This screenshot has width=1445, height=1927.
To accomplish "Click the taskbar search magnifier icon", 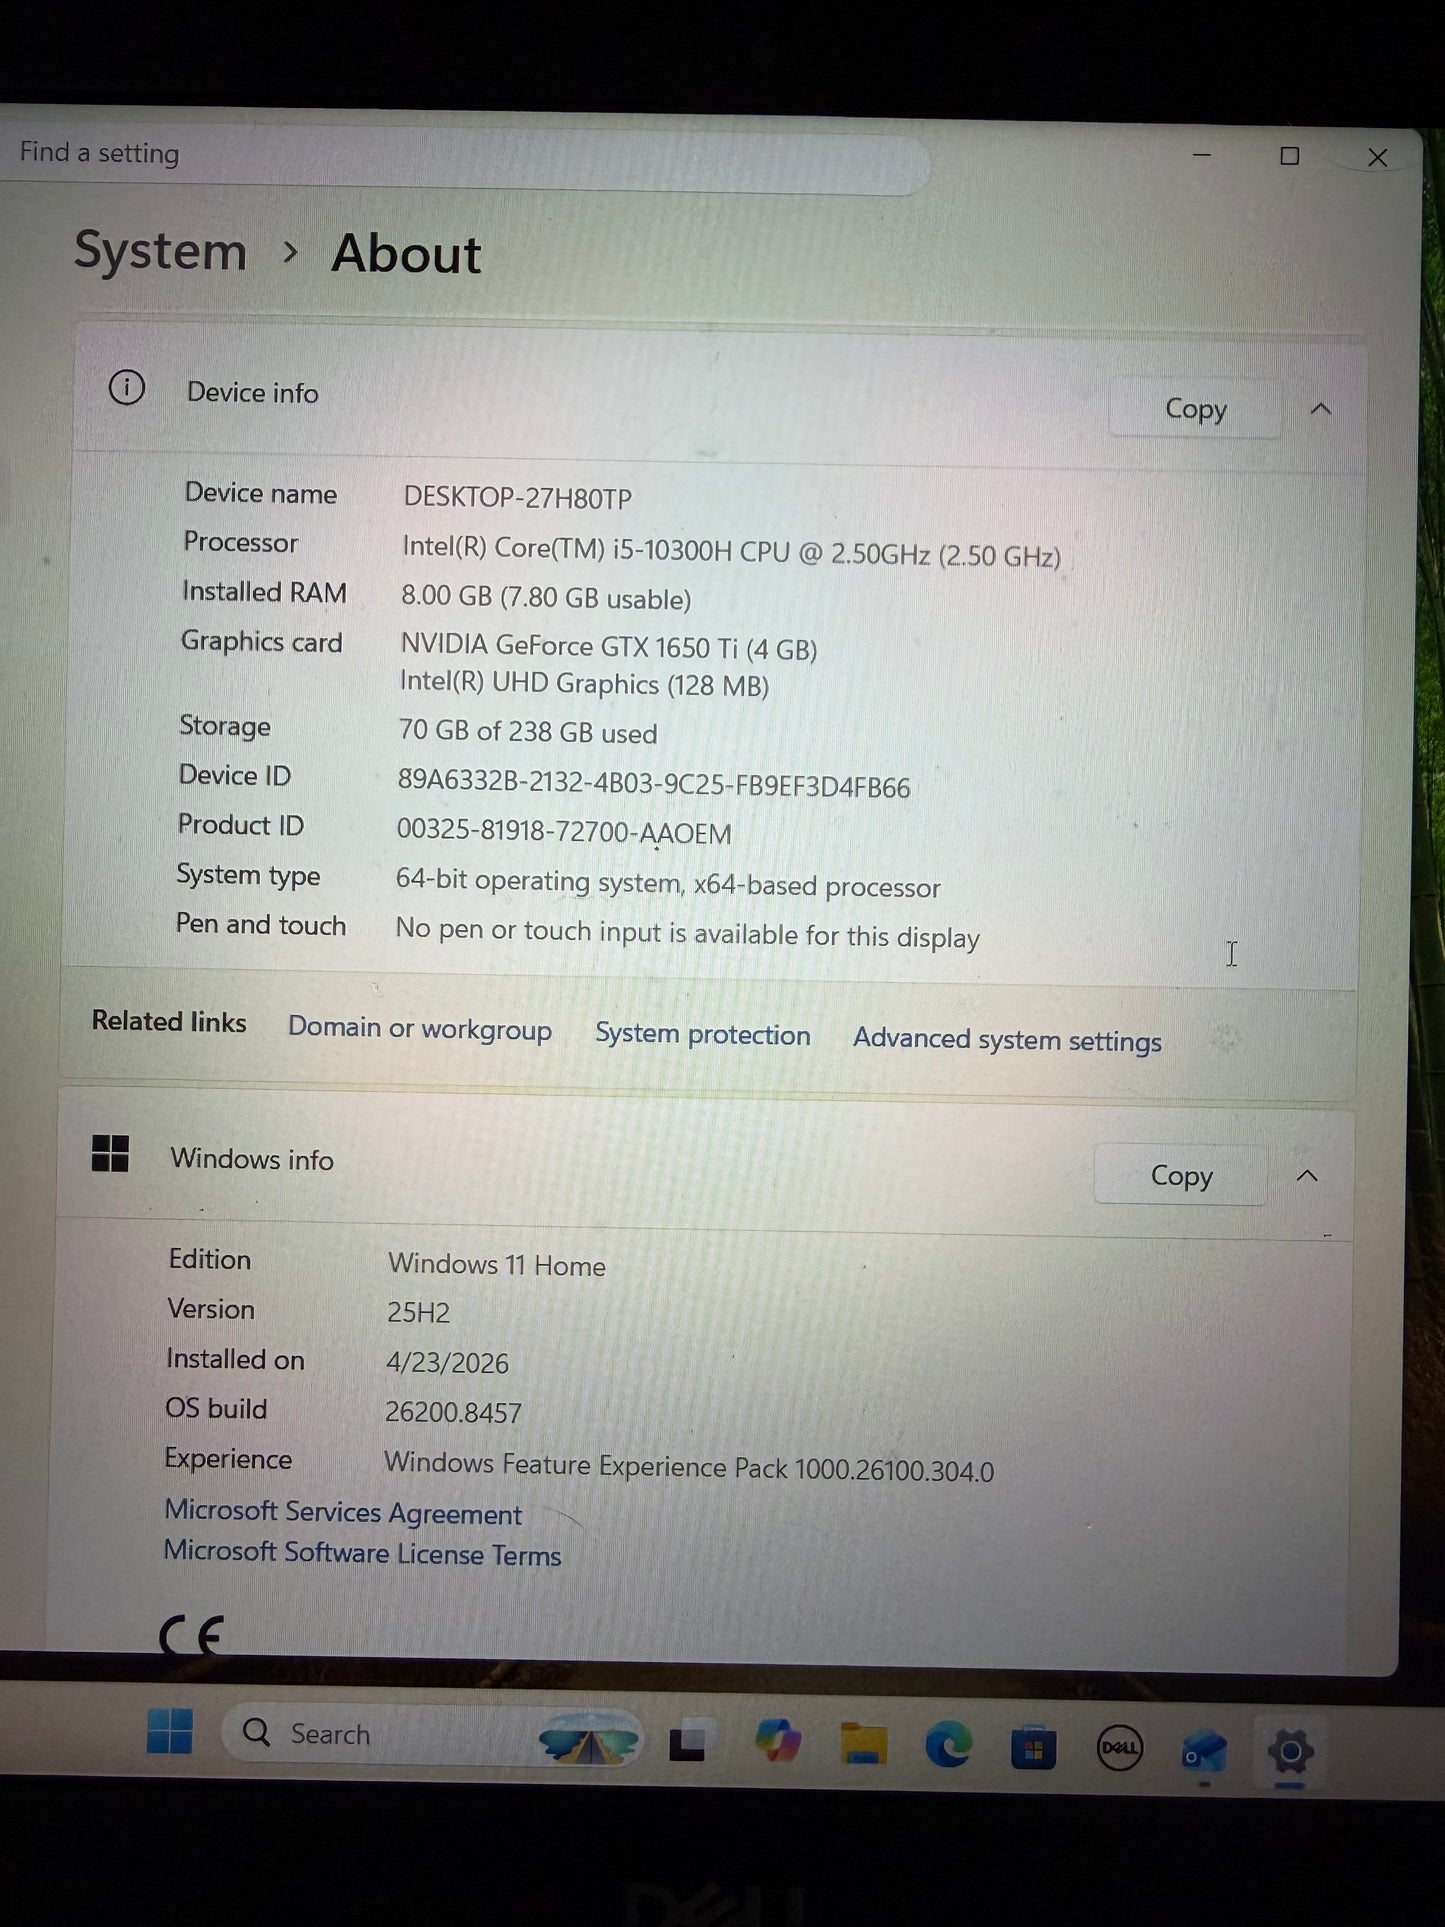I will pyautogui.click(x=257, y=1732).
